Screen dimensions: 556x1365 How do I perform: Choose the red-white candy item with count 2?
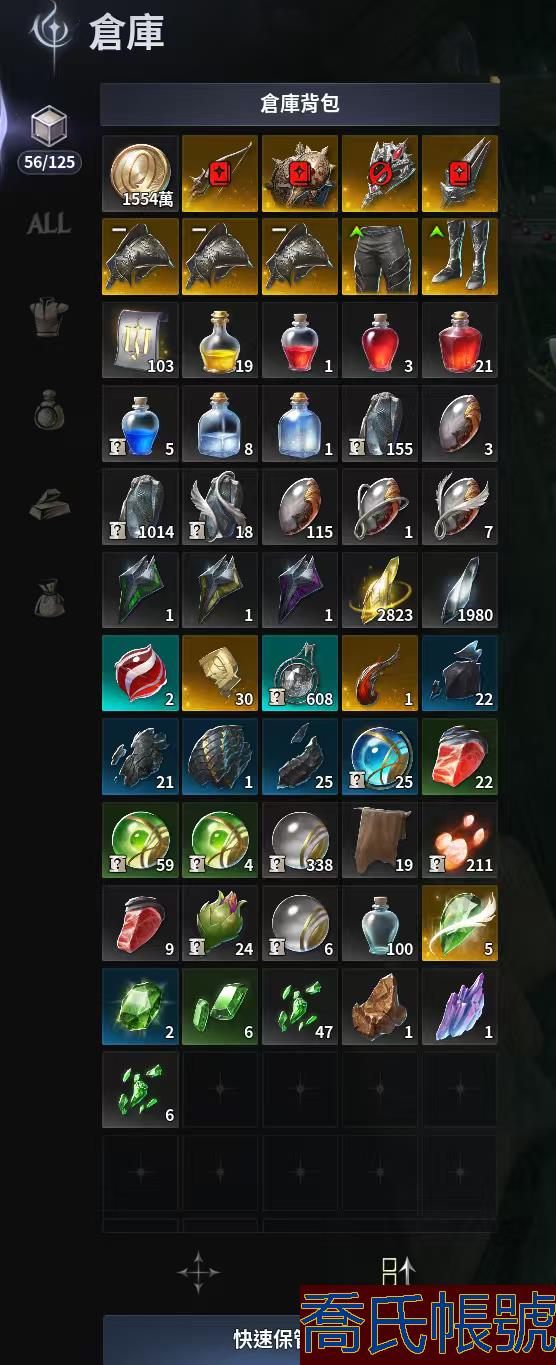click(140, 673)
